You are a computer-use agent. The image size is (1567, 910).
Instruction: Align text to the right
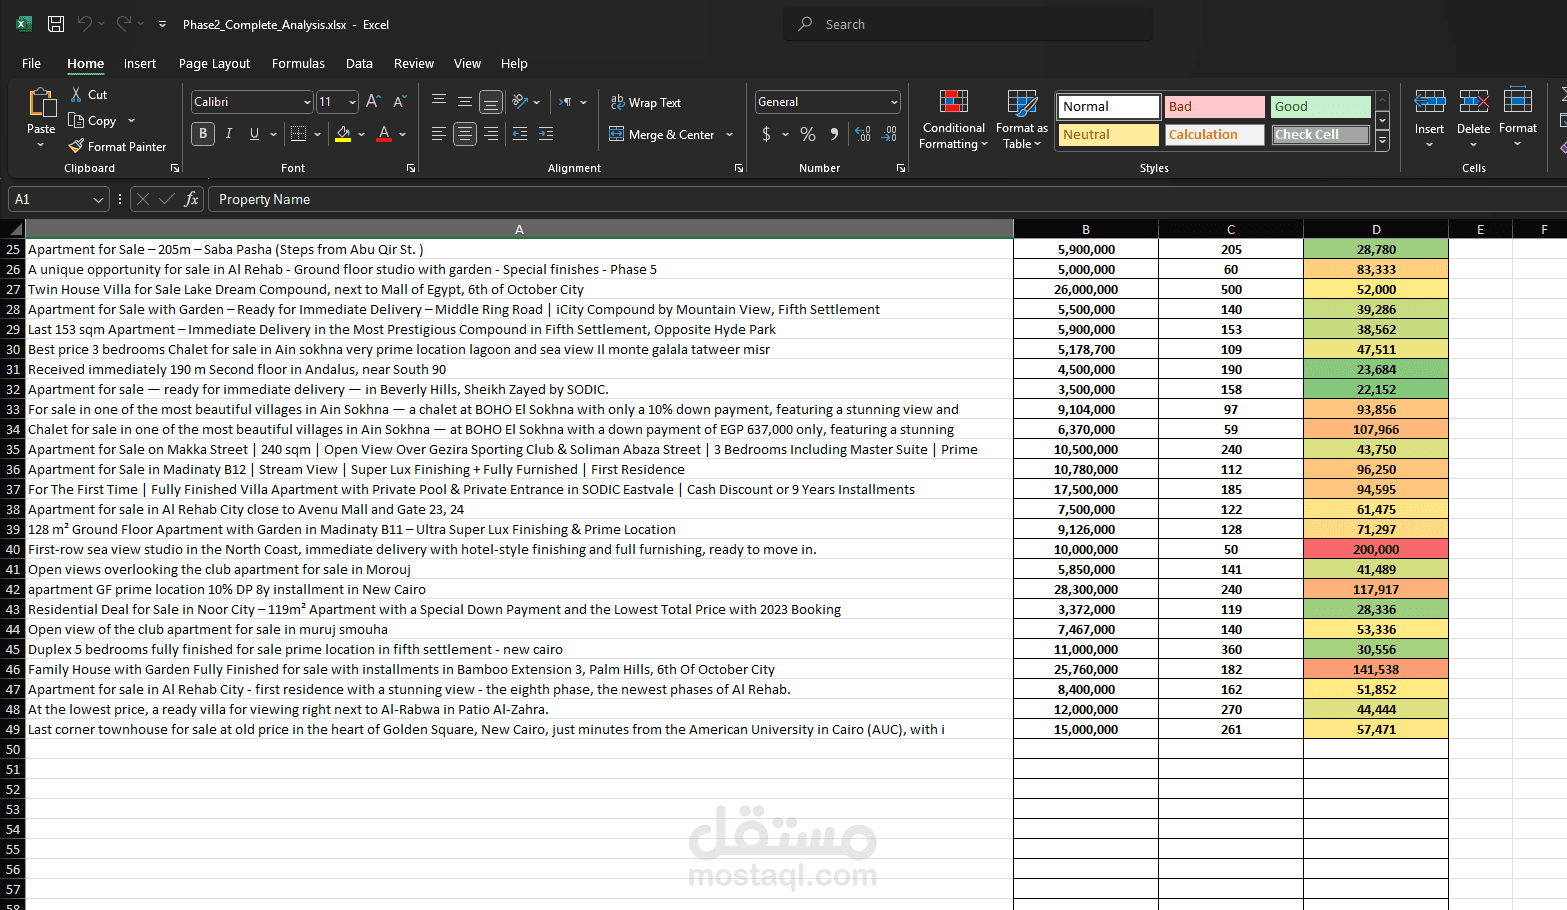(x=491, y=134)
